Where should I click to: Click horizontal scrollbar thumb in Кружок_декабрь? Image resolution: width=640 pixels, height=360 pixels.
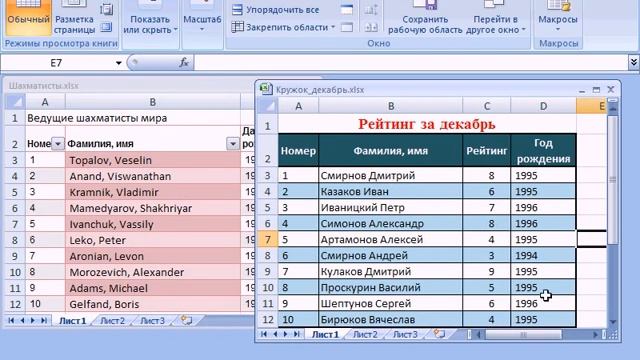pos(523,335)
